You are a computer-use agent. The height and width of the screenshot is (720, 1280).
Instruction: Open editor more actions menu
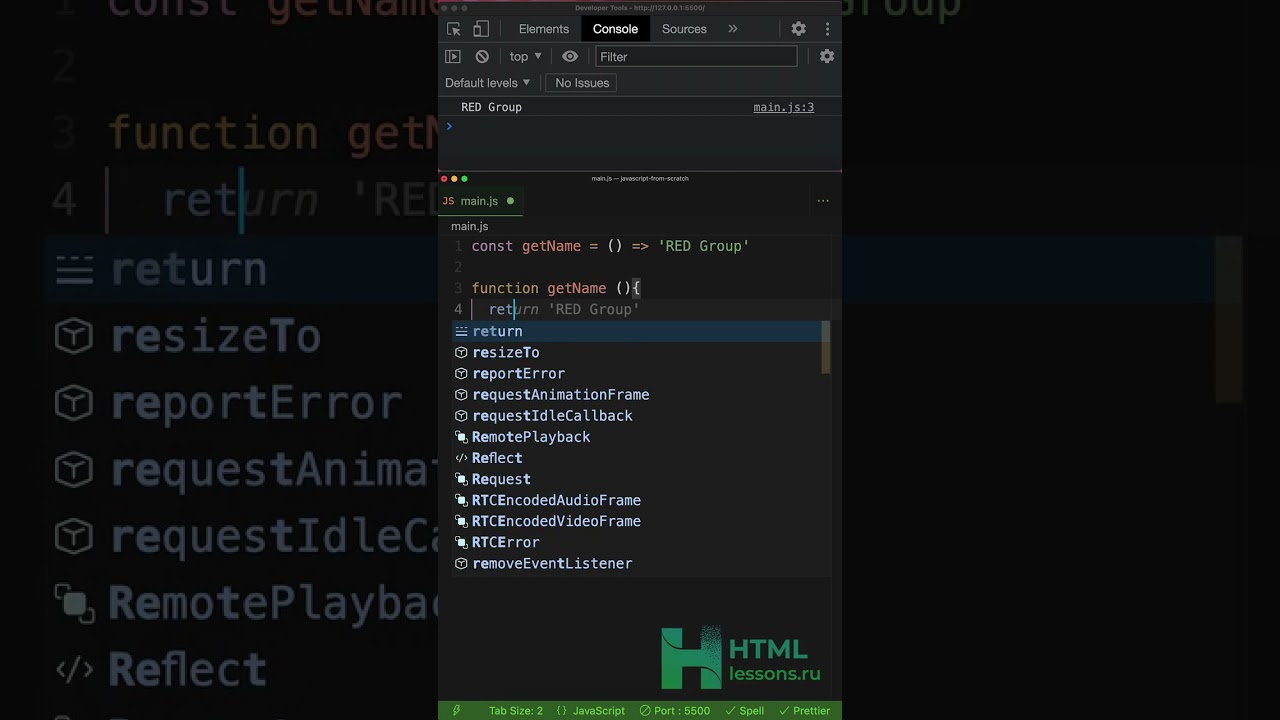pos(823,201)
